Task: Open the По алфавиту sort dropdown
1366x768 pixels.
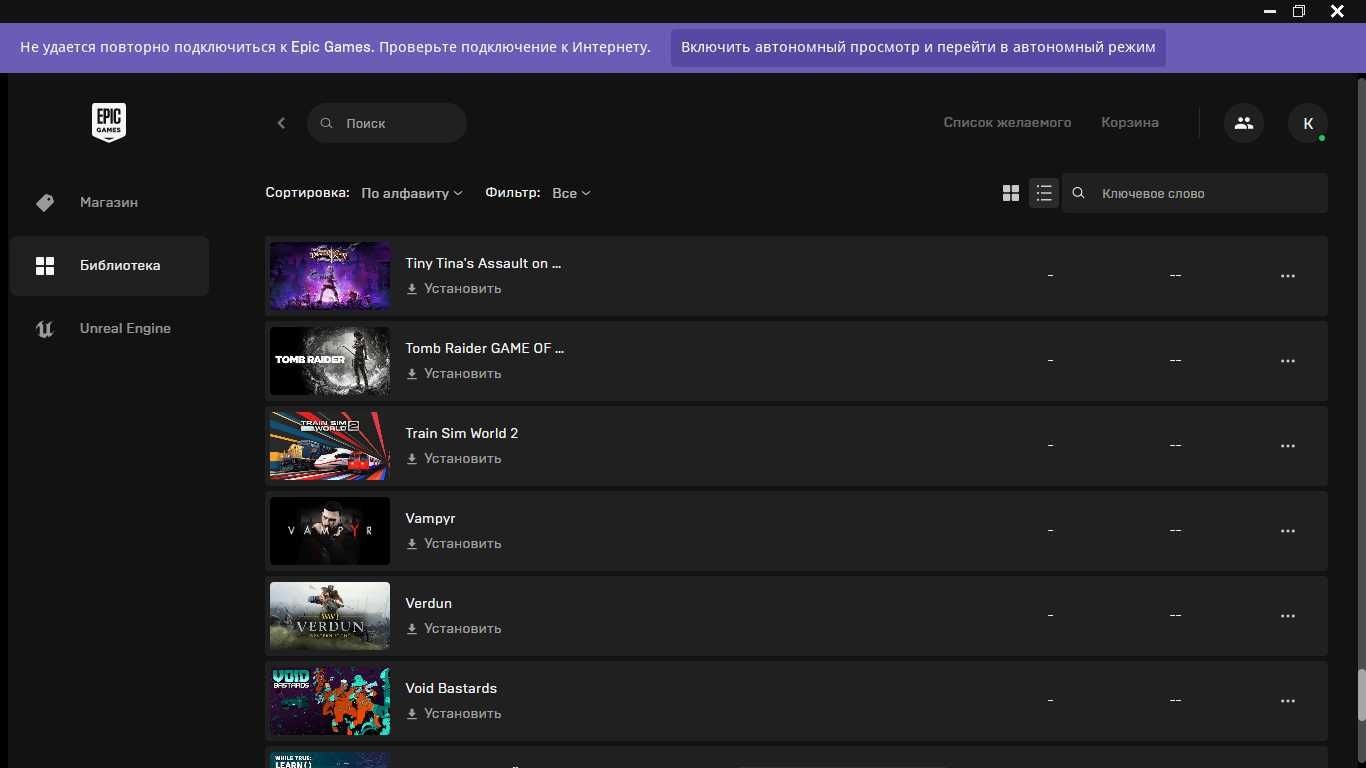Action: pyautogui.click(x=412, y=193)
